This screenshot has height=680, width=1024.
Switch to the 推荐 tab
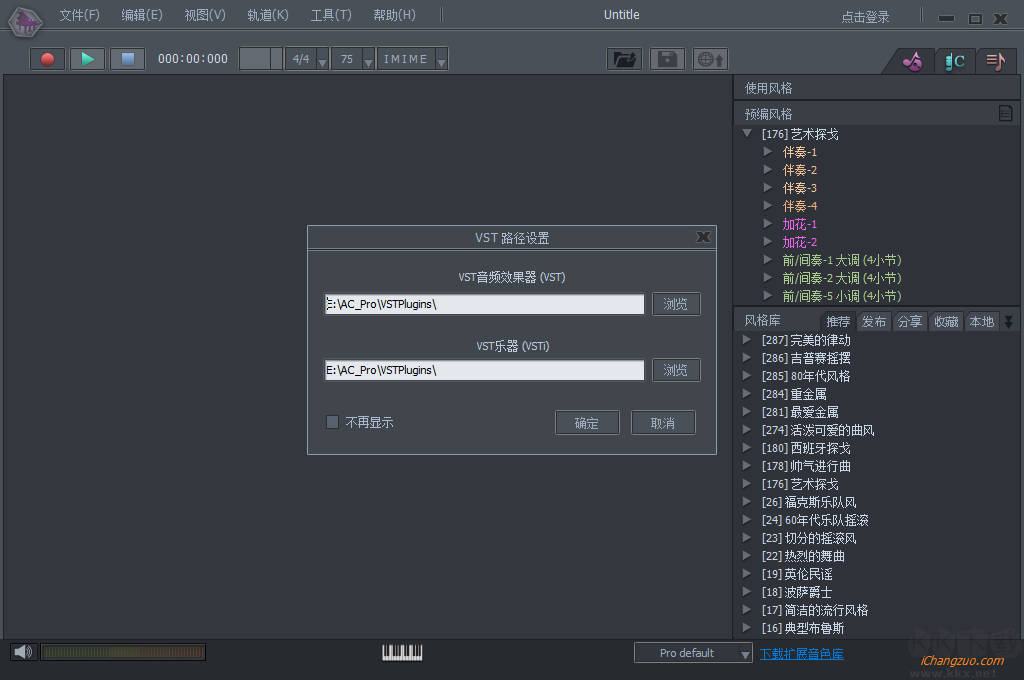(x=838, y=321)
